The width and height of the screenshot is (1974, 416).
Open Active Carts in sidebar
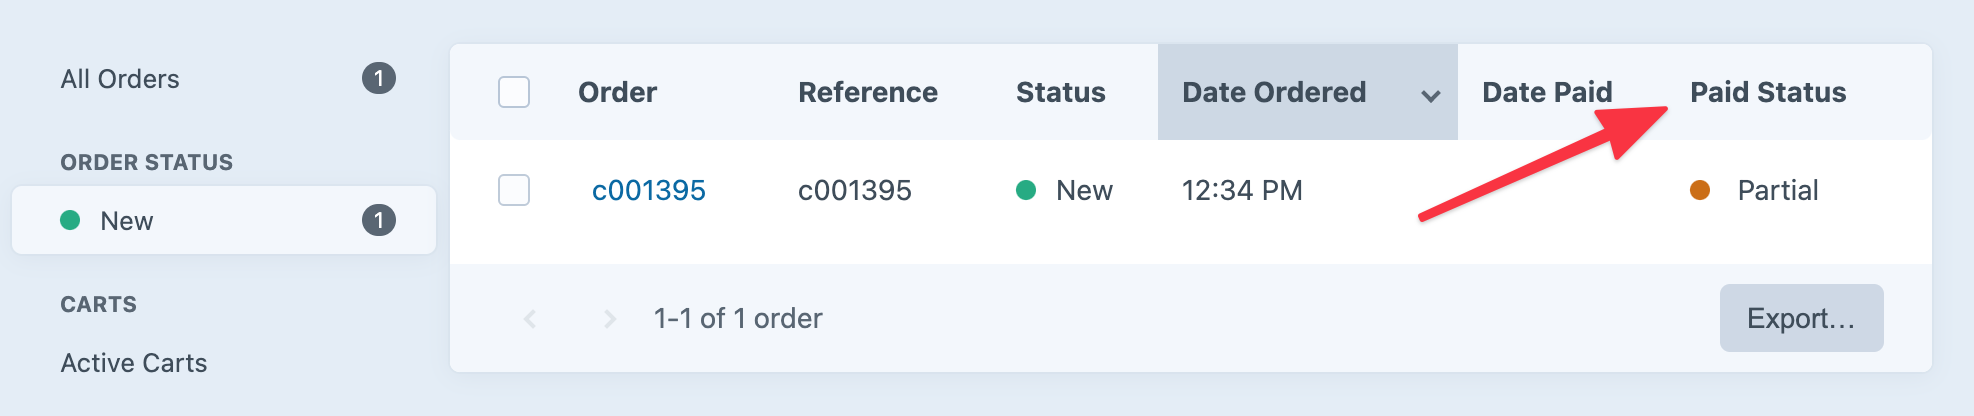[134, 363]
